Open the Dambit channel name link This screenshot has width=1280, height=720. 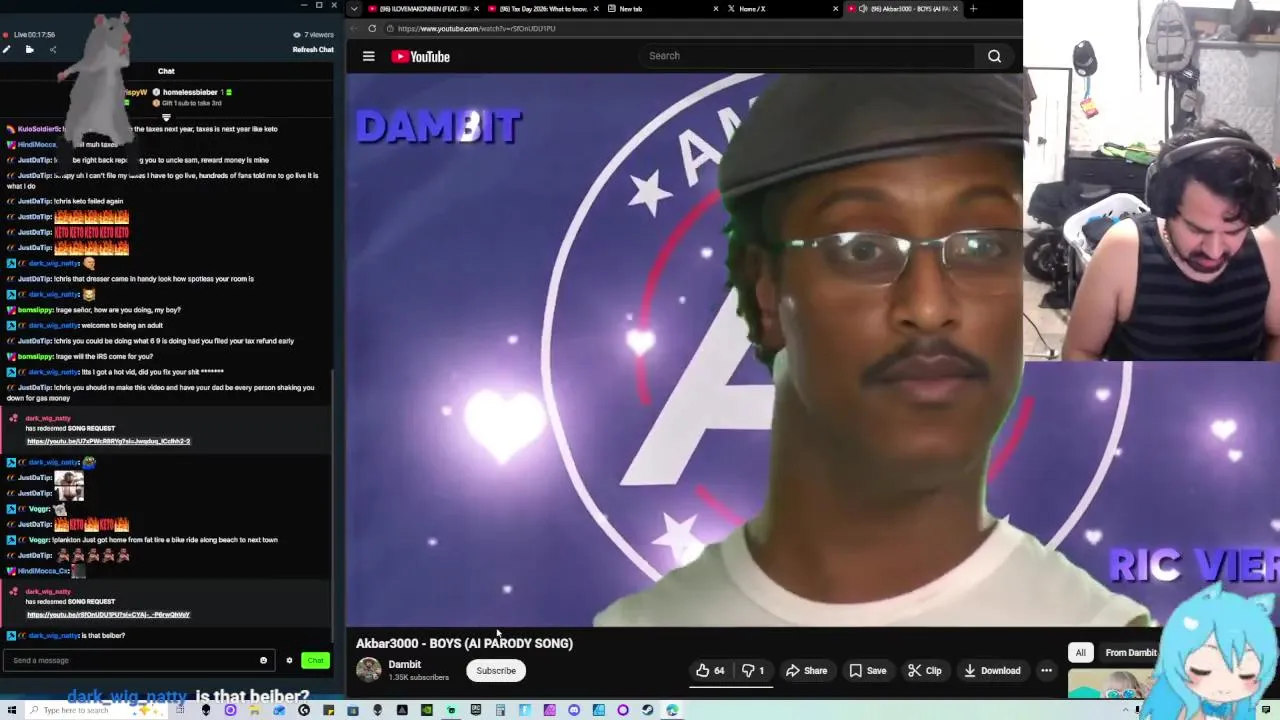404,664
